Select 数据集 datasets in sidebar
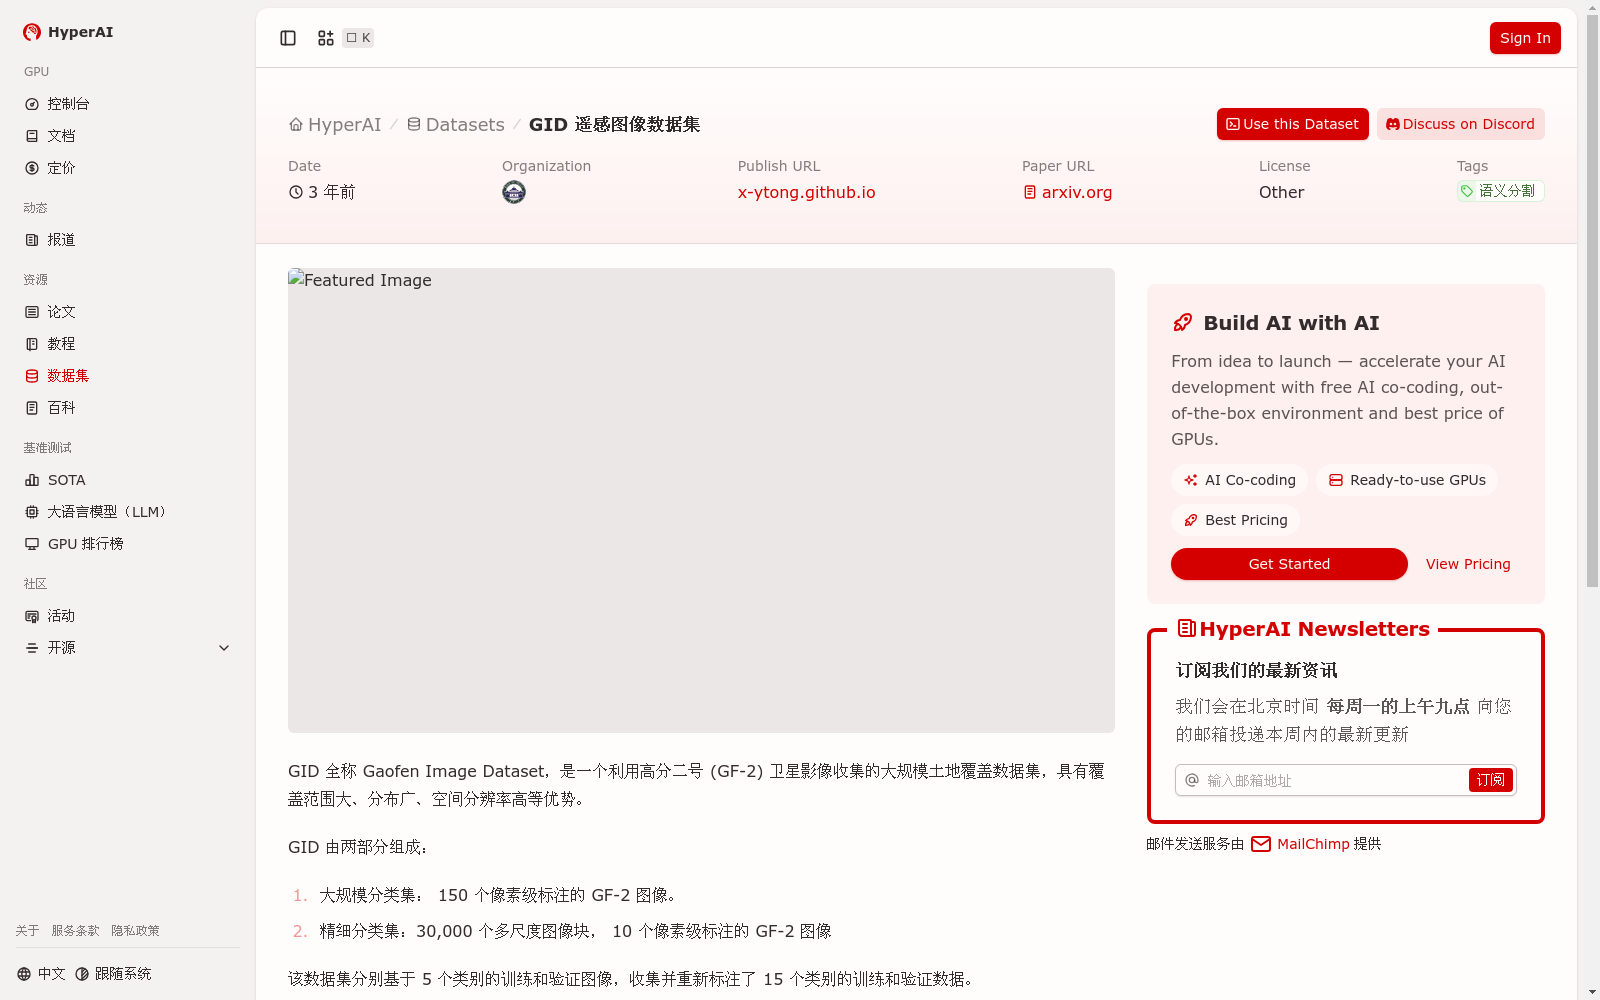Viewport: 1600px width, 1000px height. coord(128,376)
